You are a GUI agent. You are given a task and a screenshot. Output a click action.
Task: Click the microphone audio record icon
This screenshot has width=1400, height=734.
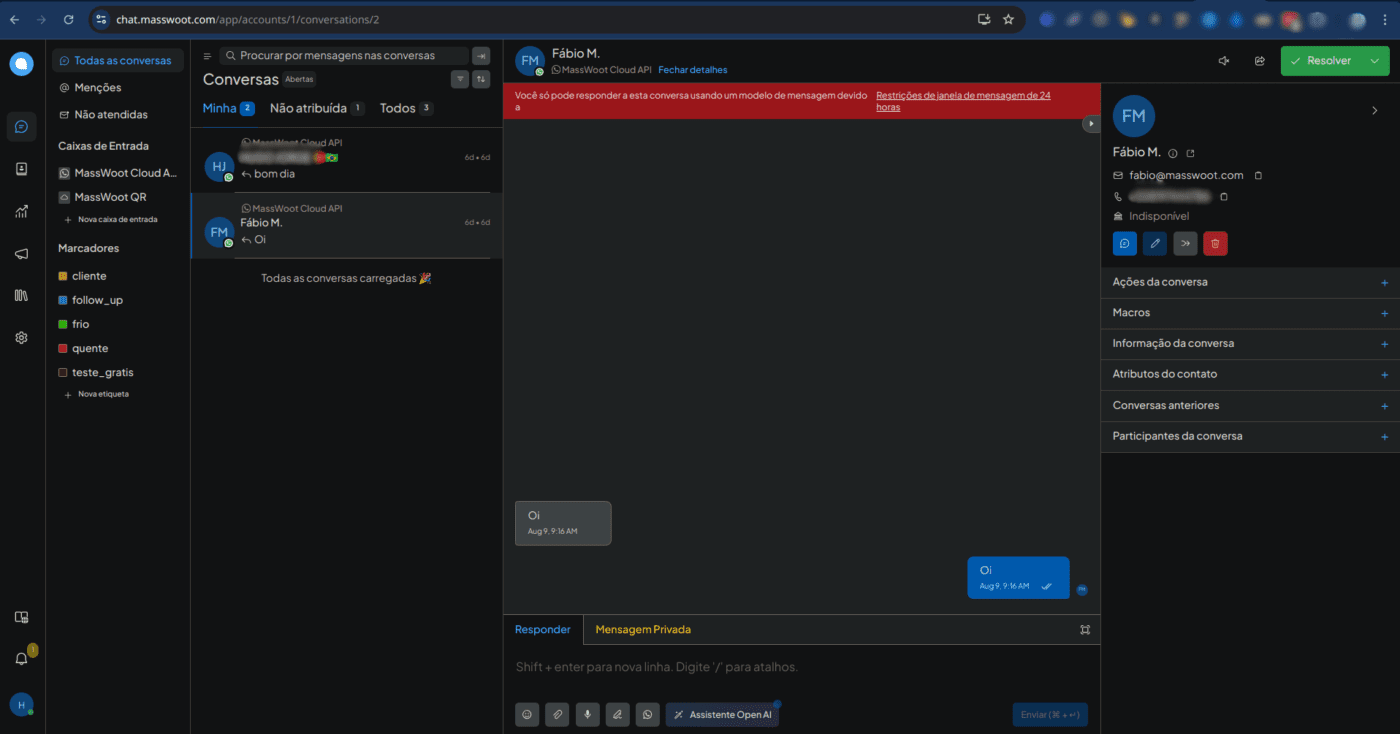pos(587,714)
